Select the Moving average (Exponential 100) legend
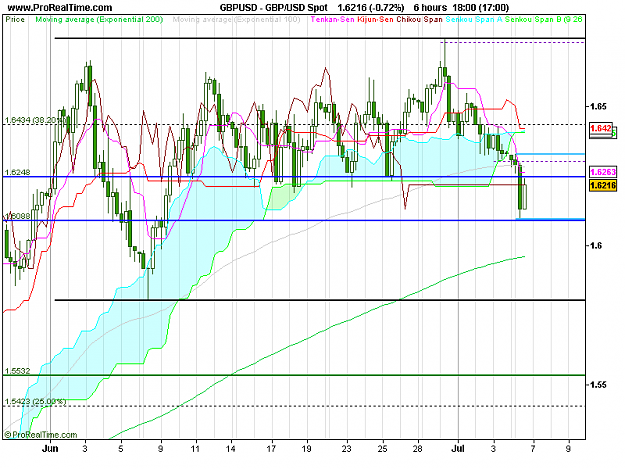This screenshot has height=469, width=625. pyautogui.click(x=236, y=19)
